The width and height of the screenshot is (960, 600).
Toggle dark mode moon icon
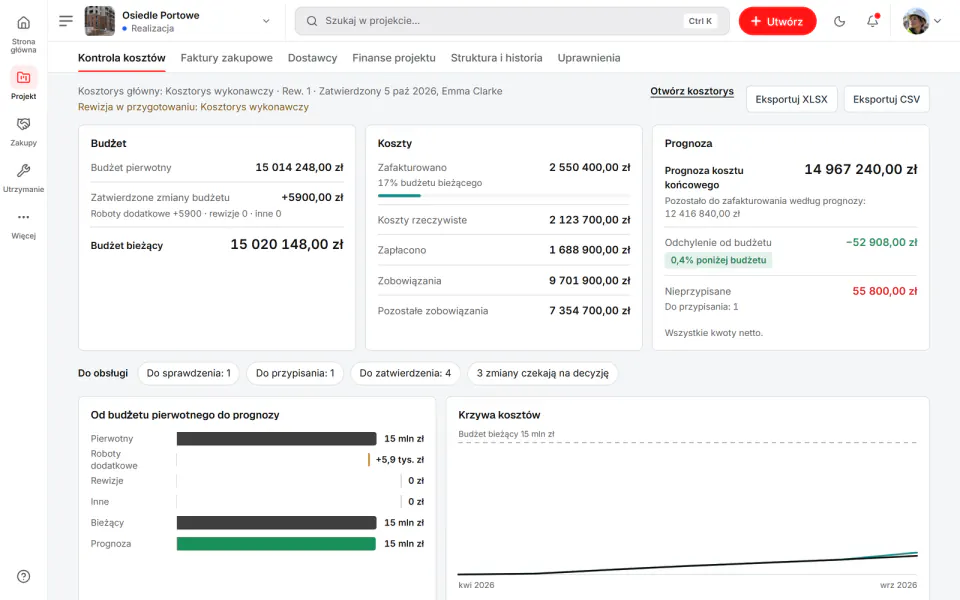pos(839,21)
